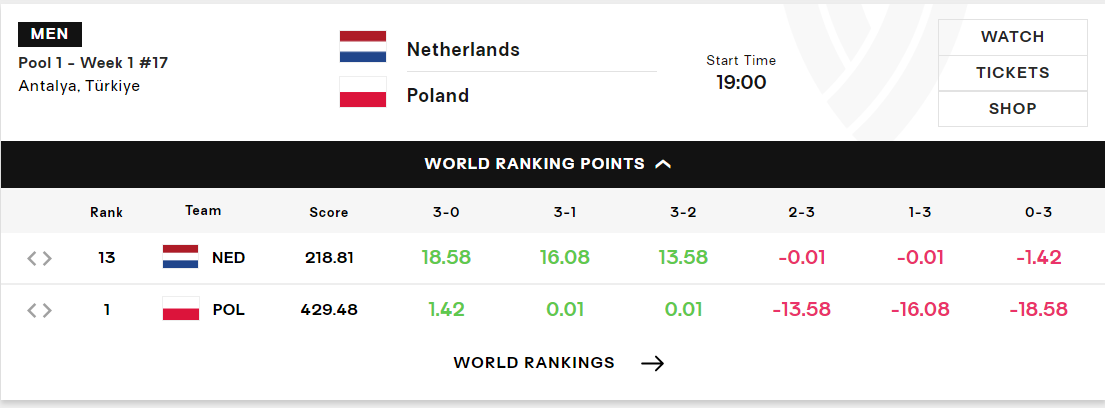This screenshot has width=1105, height=408.
Task: Click the Netherlands flag in match header
Action: [363, 47]
